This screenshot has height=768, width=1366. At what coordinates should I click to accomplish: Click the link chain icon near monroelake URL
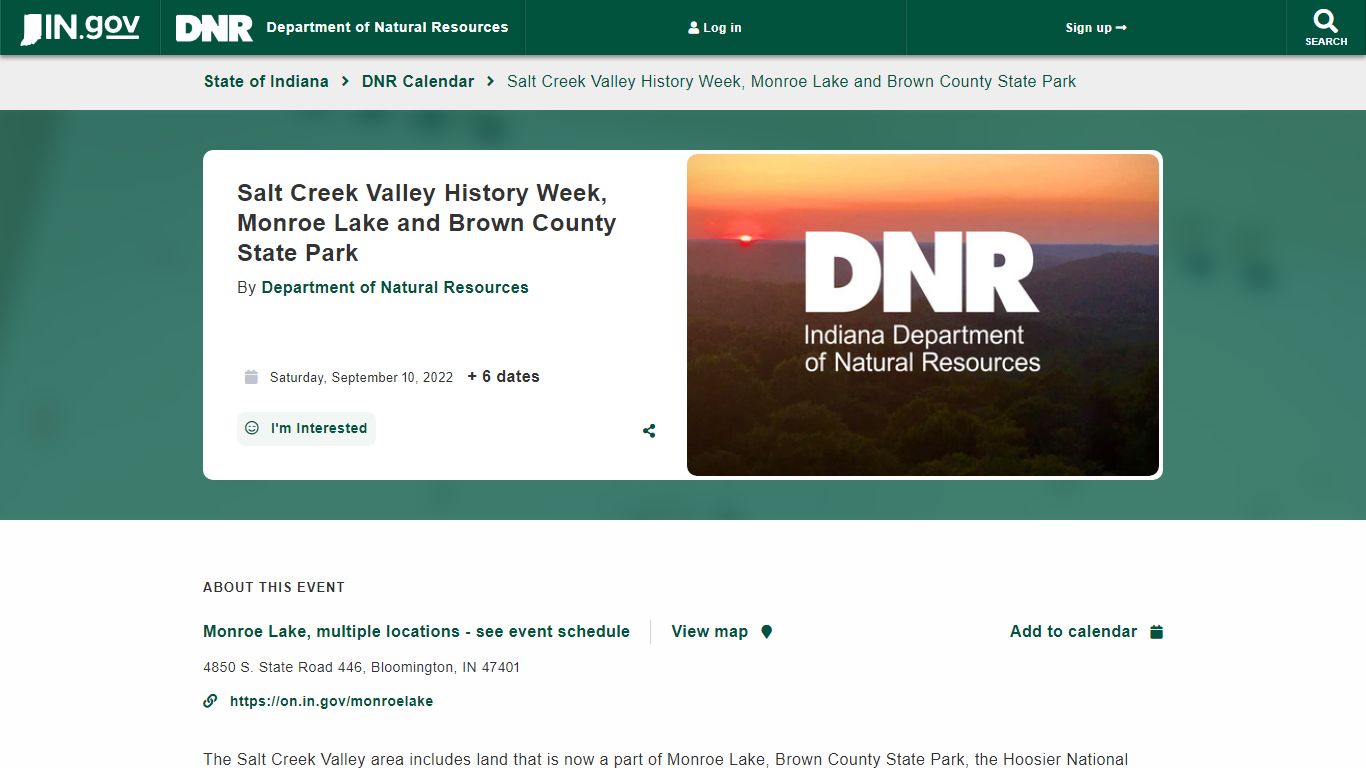tap(210, 701)
